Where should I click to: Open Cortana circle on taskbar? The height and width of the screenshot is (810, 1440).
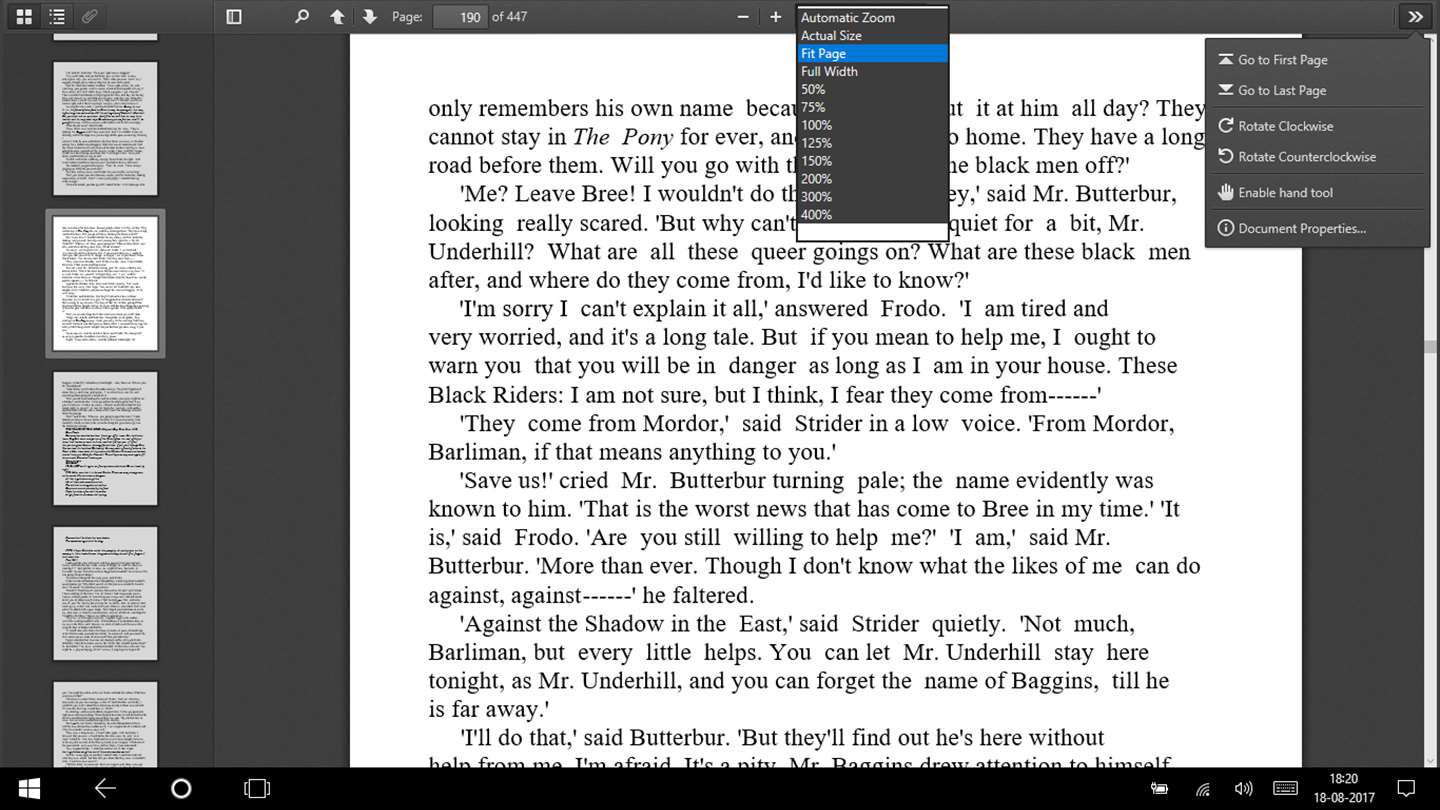(x=181, y=789)
